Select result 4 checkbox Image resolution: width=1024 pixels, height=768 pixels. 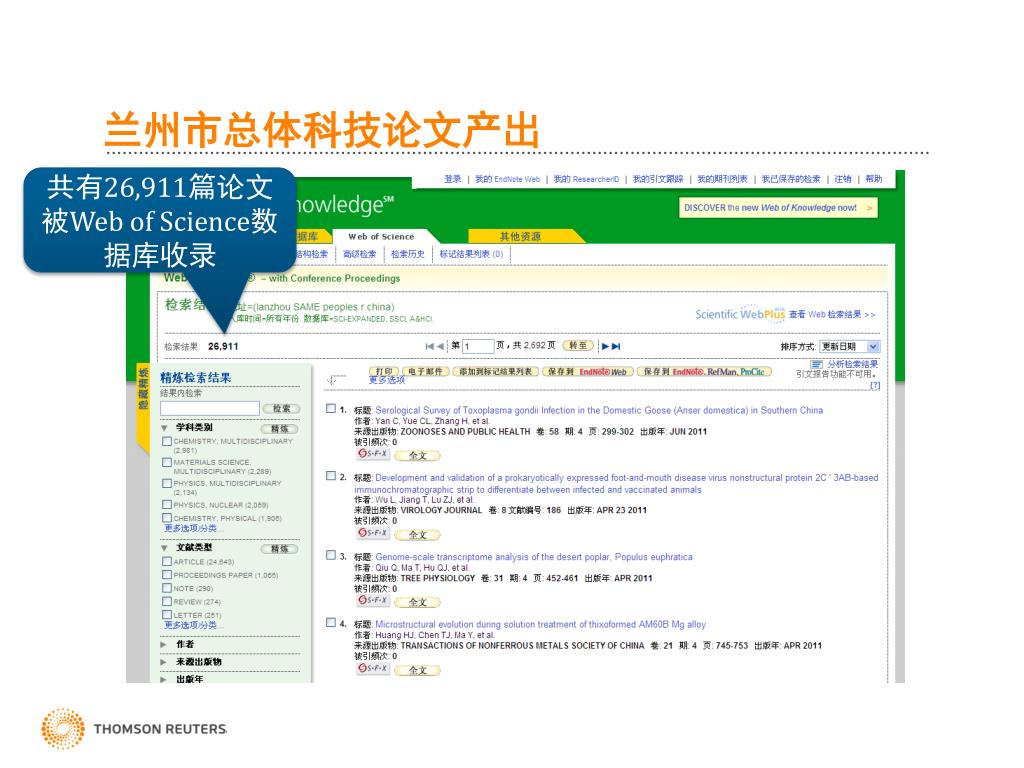click(330, 623)
